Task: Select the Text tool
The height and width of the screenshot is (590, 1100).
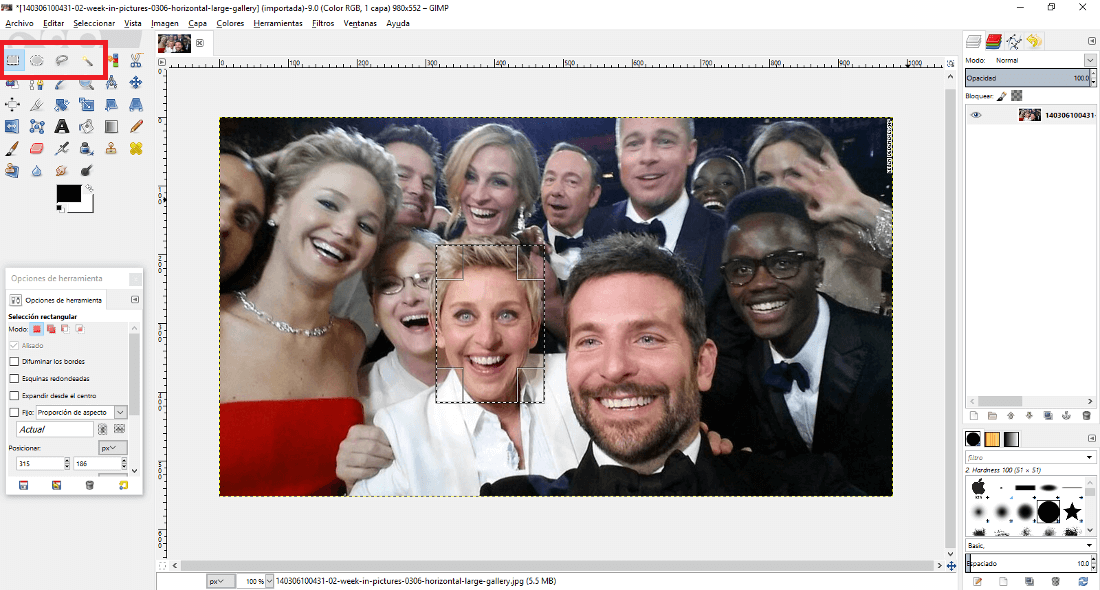Action: click(62, 126)
